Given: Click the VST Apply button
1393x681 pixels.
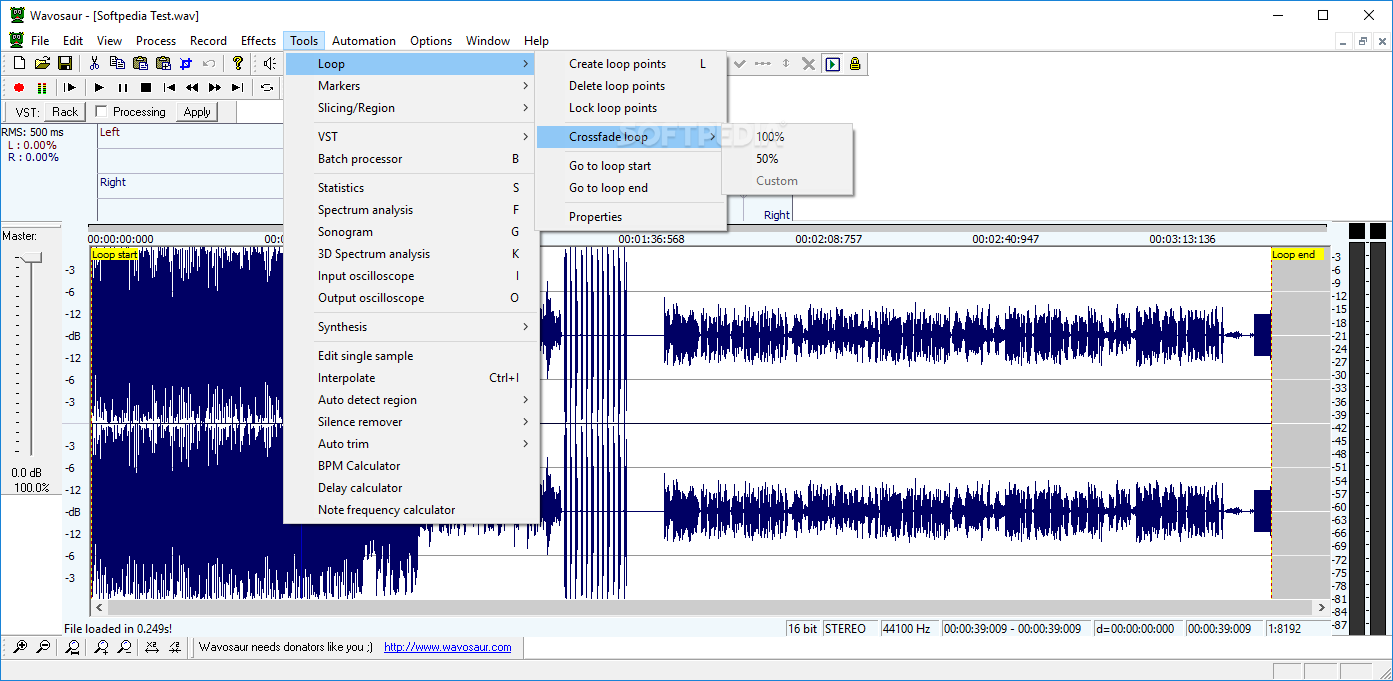Looking at the screenshot, I should [197, 112].
